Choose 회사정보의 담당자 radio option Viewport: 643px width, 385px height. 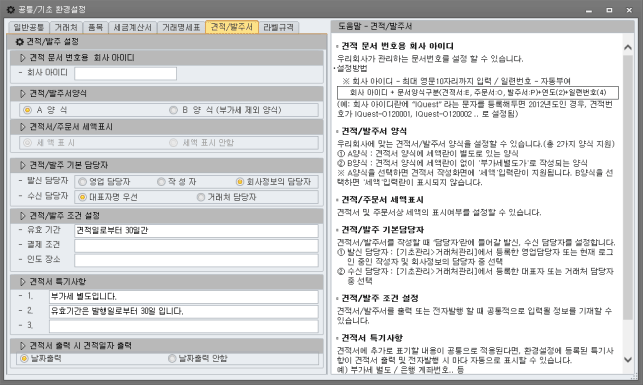coord(240,182)
